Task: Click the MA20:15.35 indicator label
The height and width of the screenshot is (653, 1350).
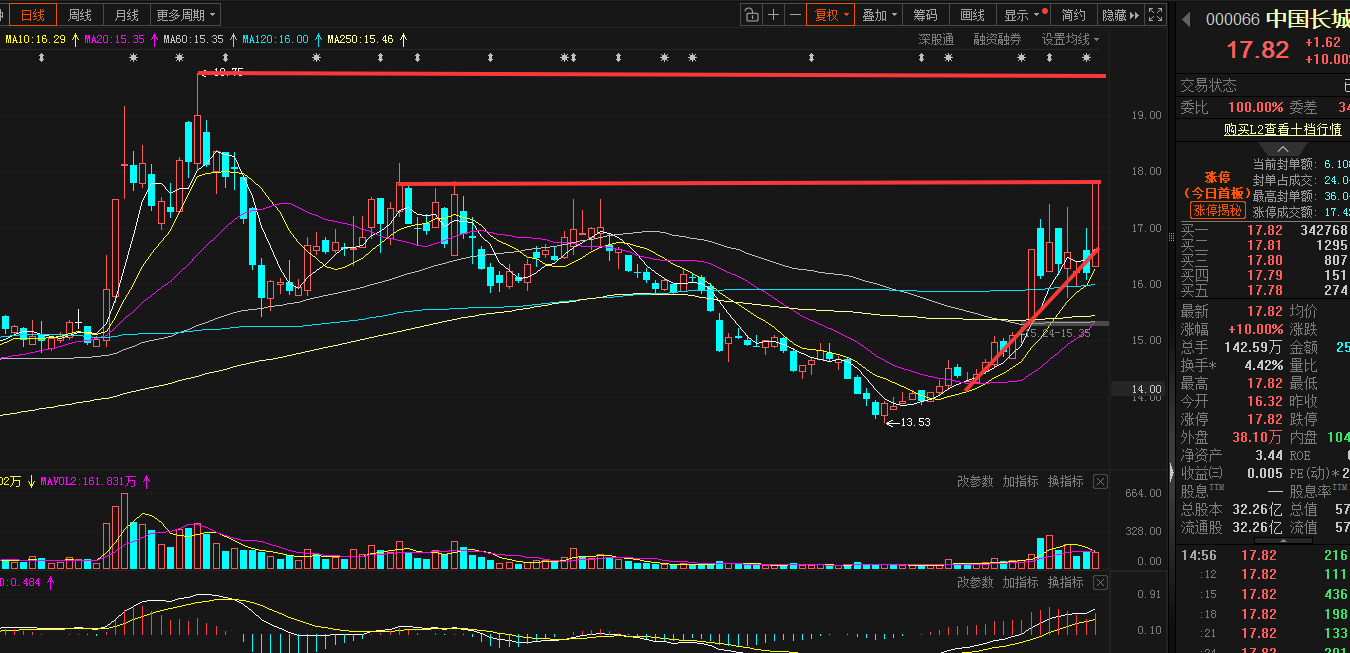Action: tap(115, 40)
